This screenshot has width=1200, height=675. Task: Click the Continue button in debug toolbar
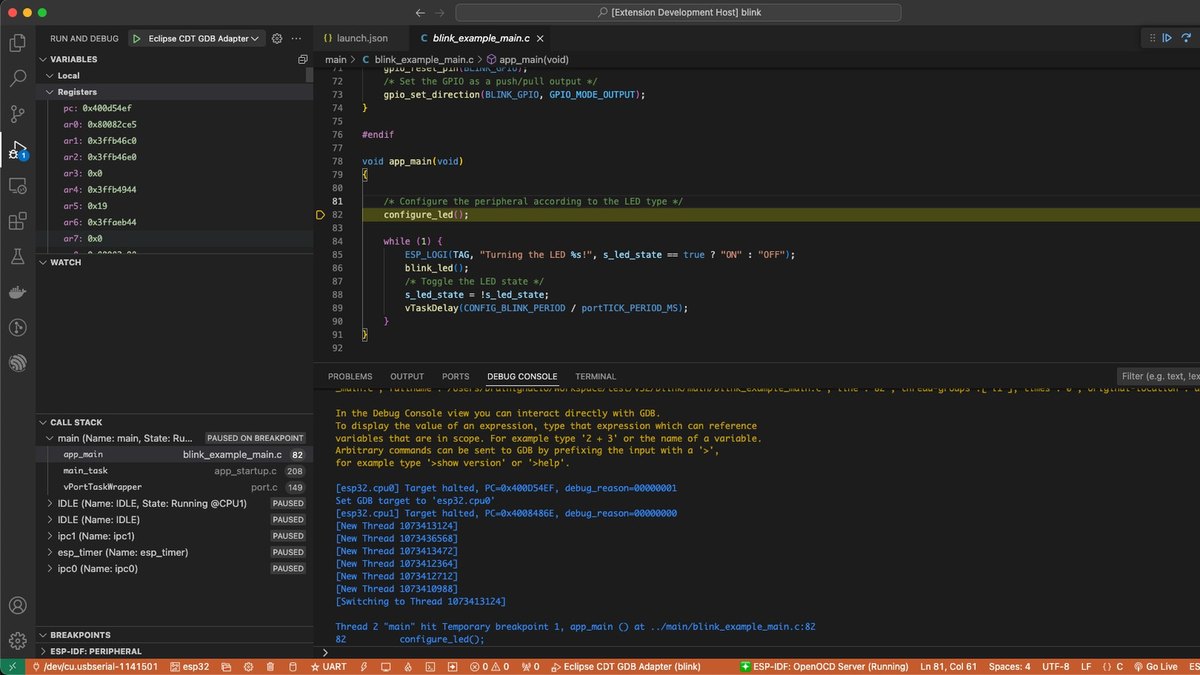coord(1167,38)
